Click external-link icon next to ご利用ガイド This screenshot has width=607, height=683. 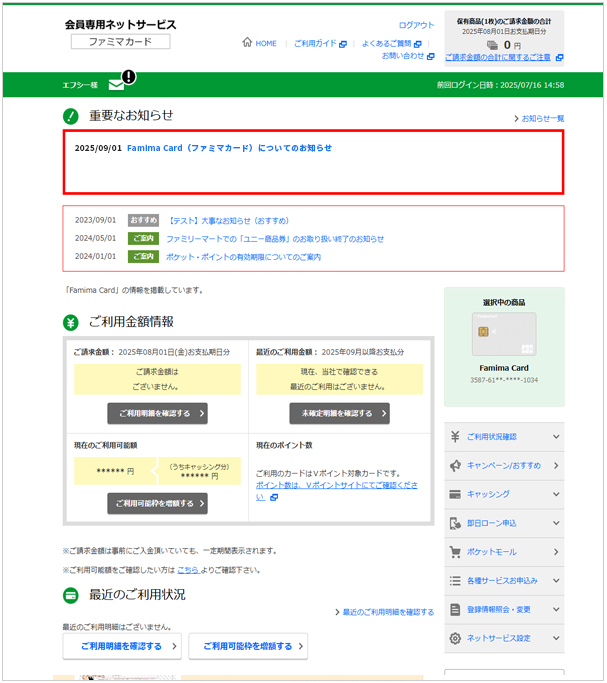[343, 44]
